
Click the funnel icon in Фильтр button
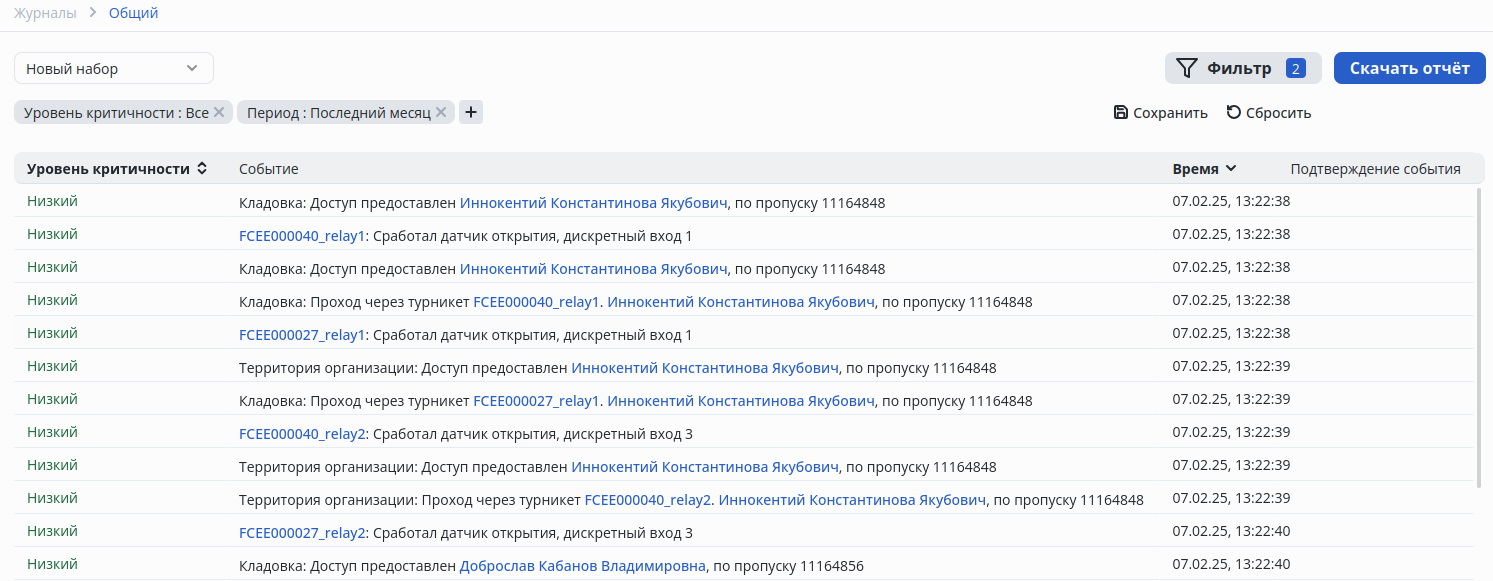coord(1186,68)
